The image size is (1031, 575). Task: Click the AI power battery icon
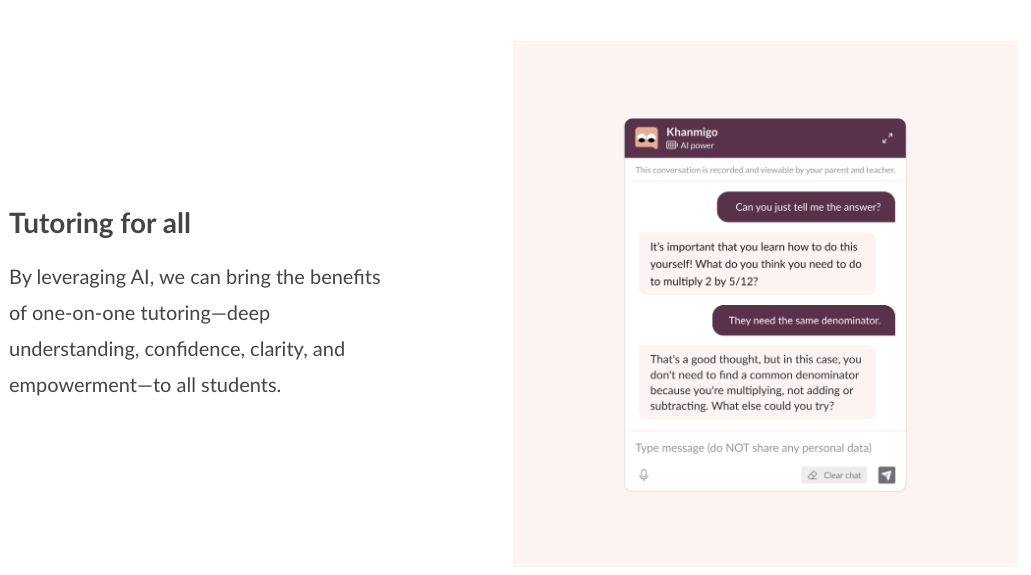coord(671,145)
